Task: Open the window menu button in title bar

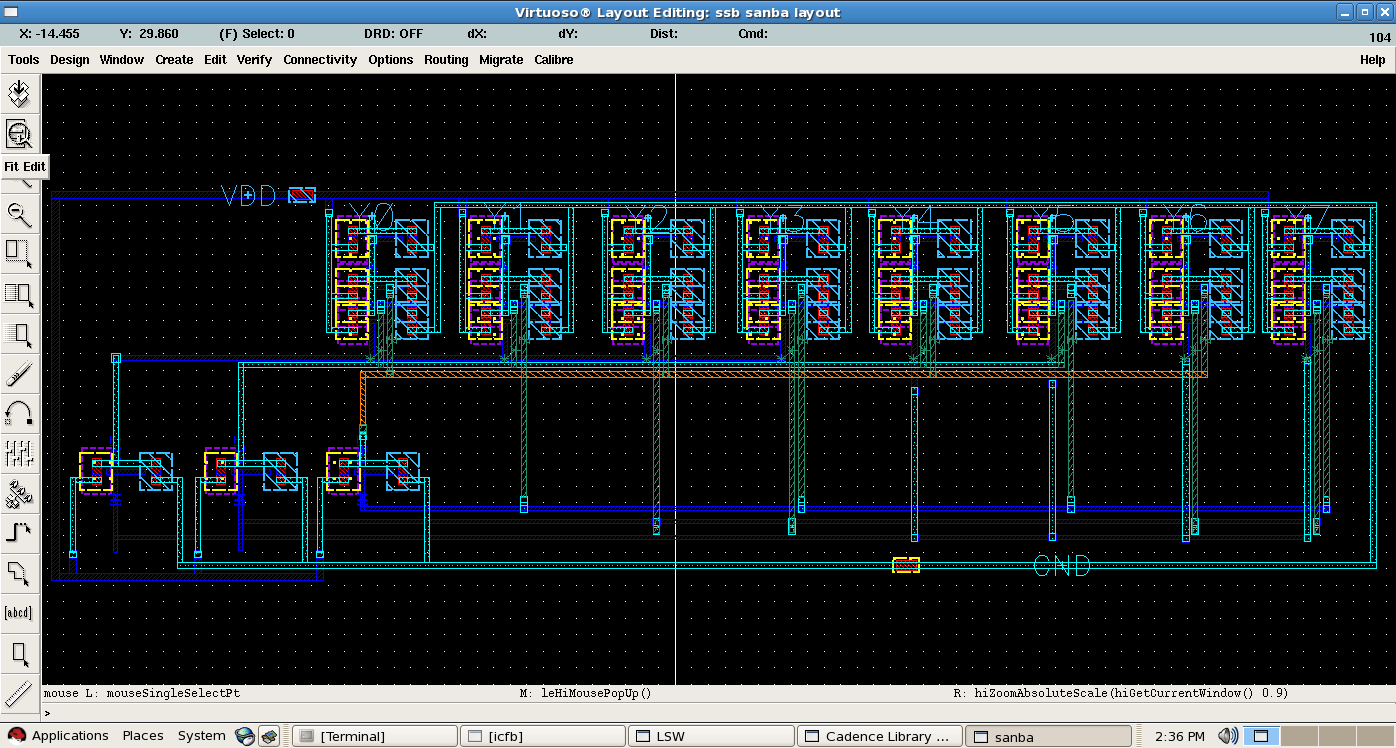Action: click(x=11, y=11)
